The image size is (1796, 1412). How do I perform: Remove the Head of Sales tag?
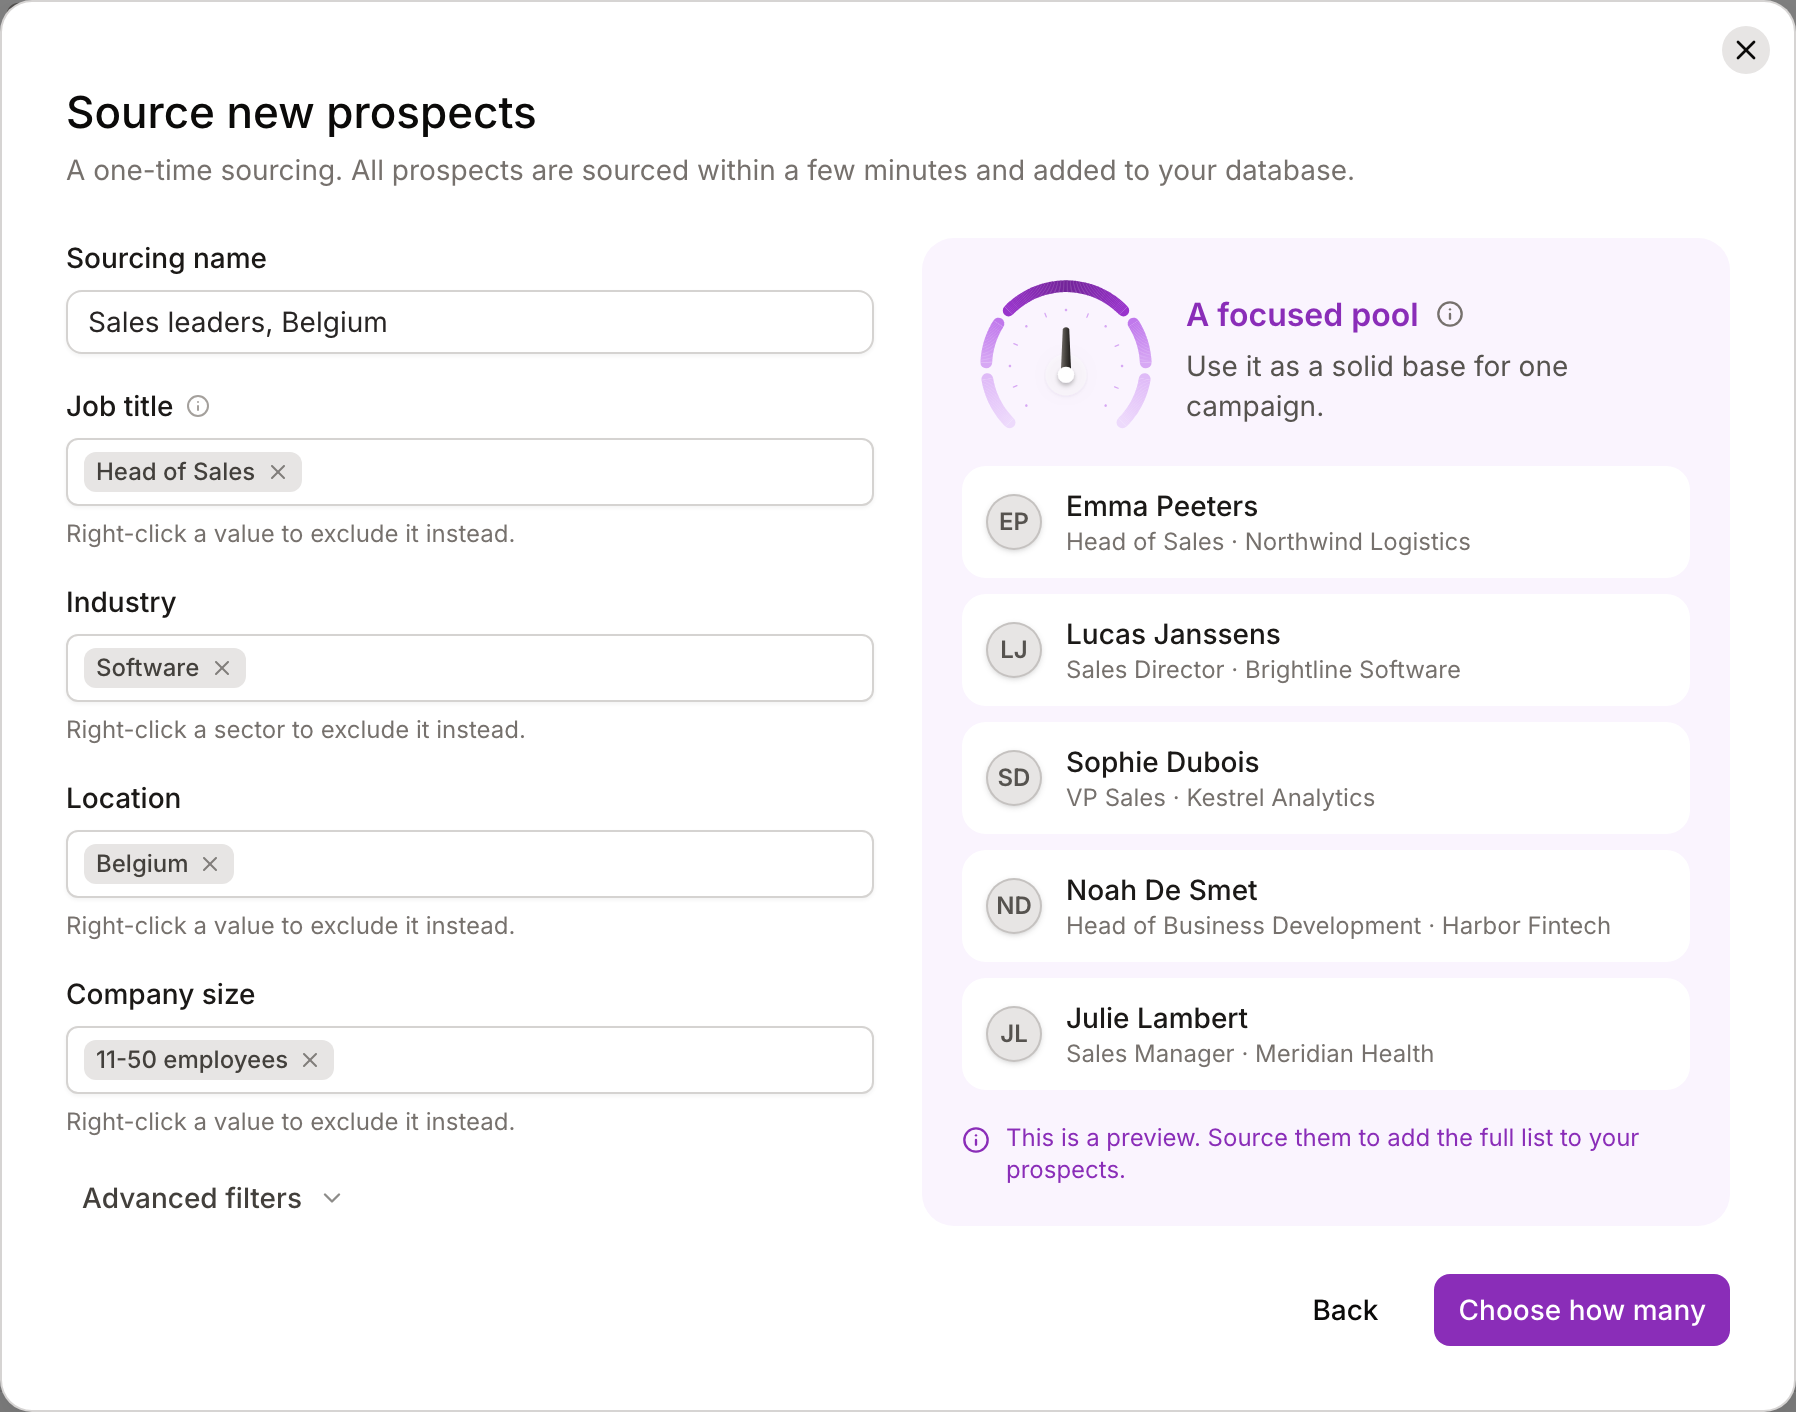tap(278, 472)
